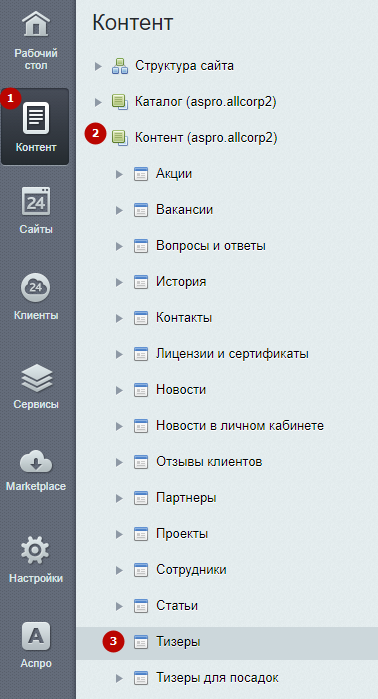Open the Аспро sidebar section

click(x=36, y=645)
